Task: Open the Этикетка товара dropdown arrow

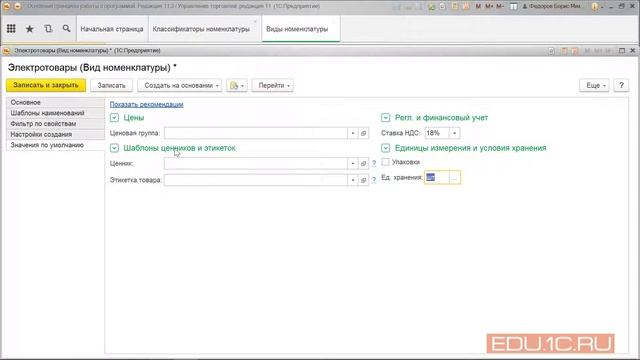Action: coord(353,180)
